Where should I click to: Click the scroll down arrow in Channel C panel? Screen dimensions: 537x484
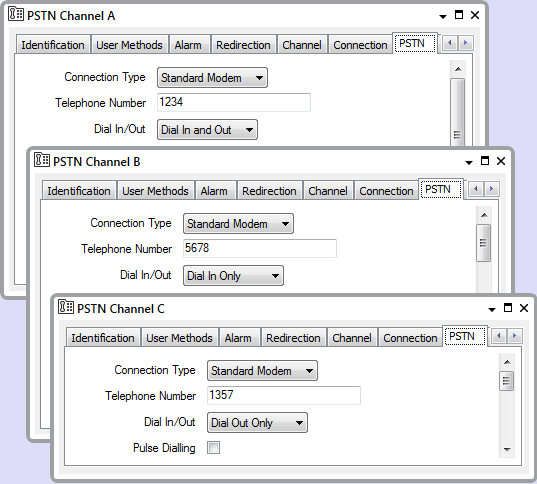tap(507, 449)
